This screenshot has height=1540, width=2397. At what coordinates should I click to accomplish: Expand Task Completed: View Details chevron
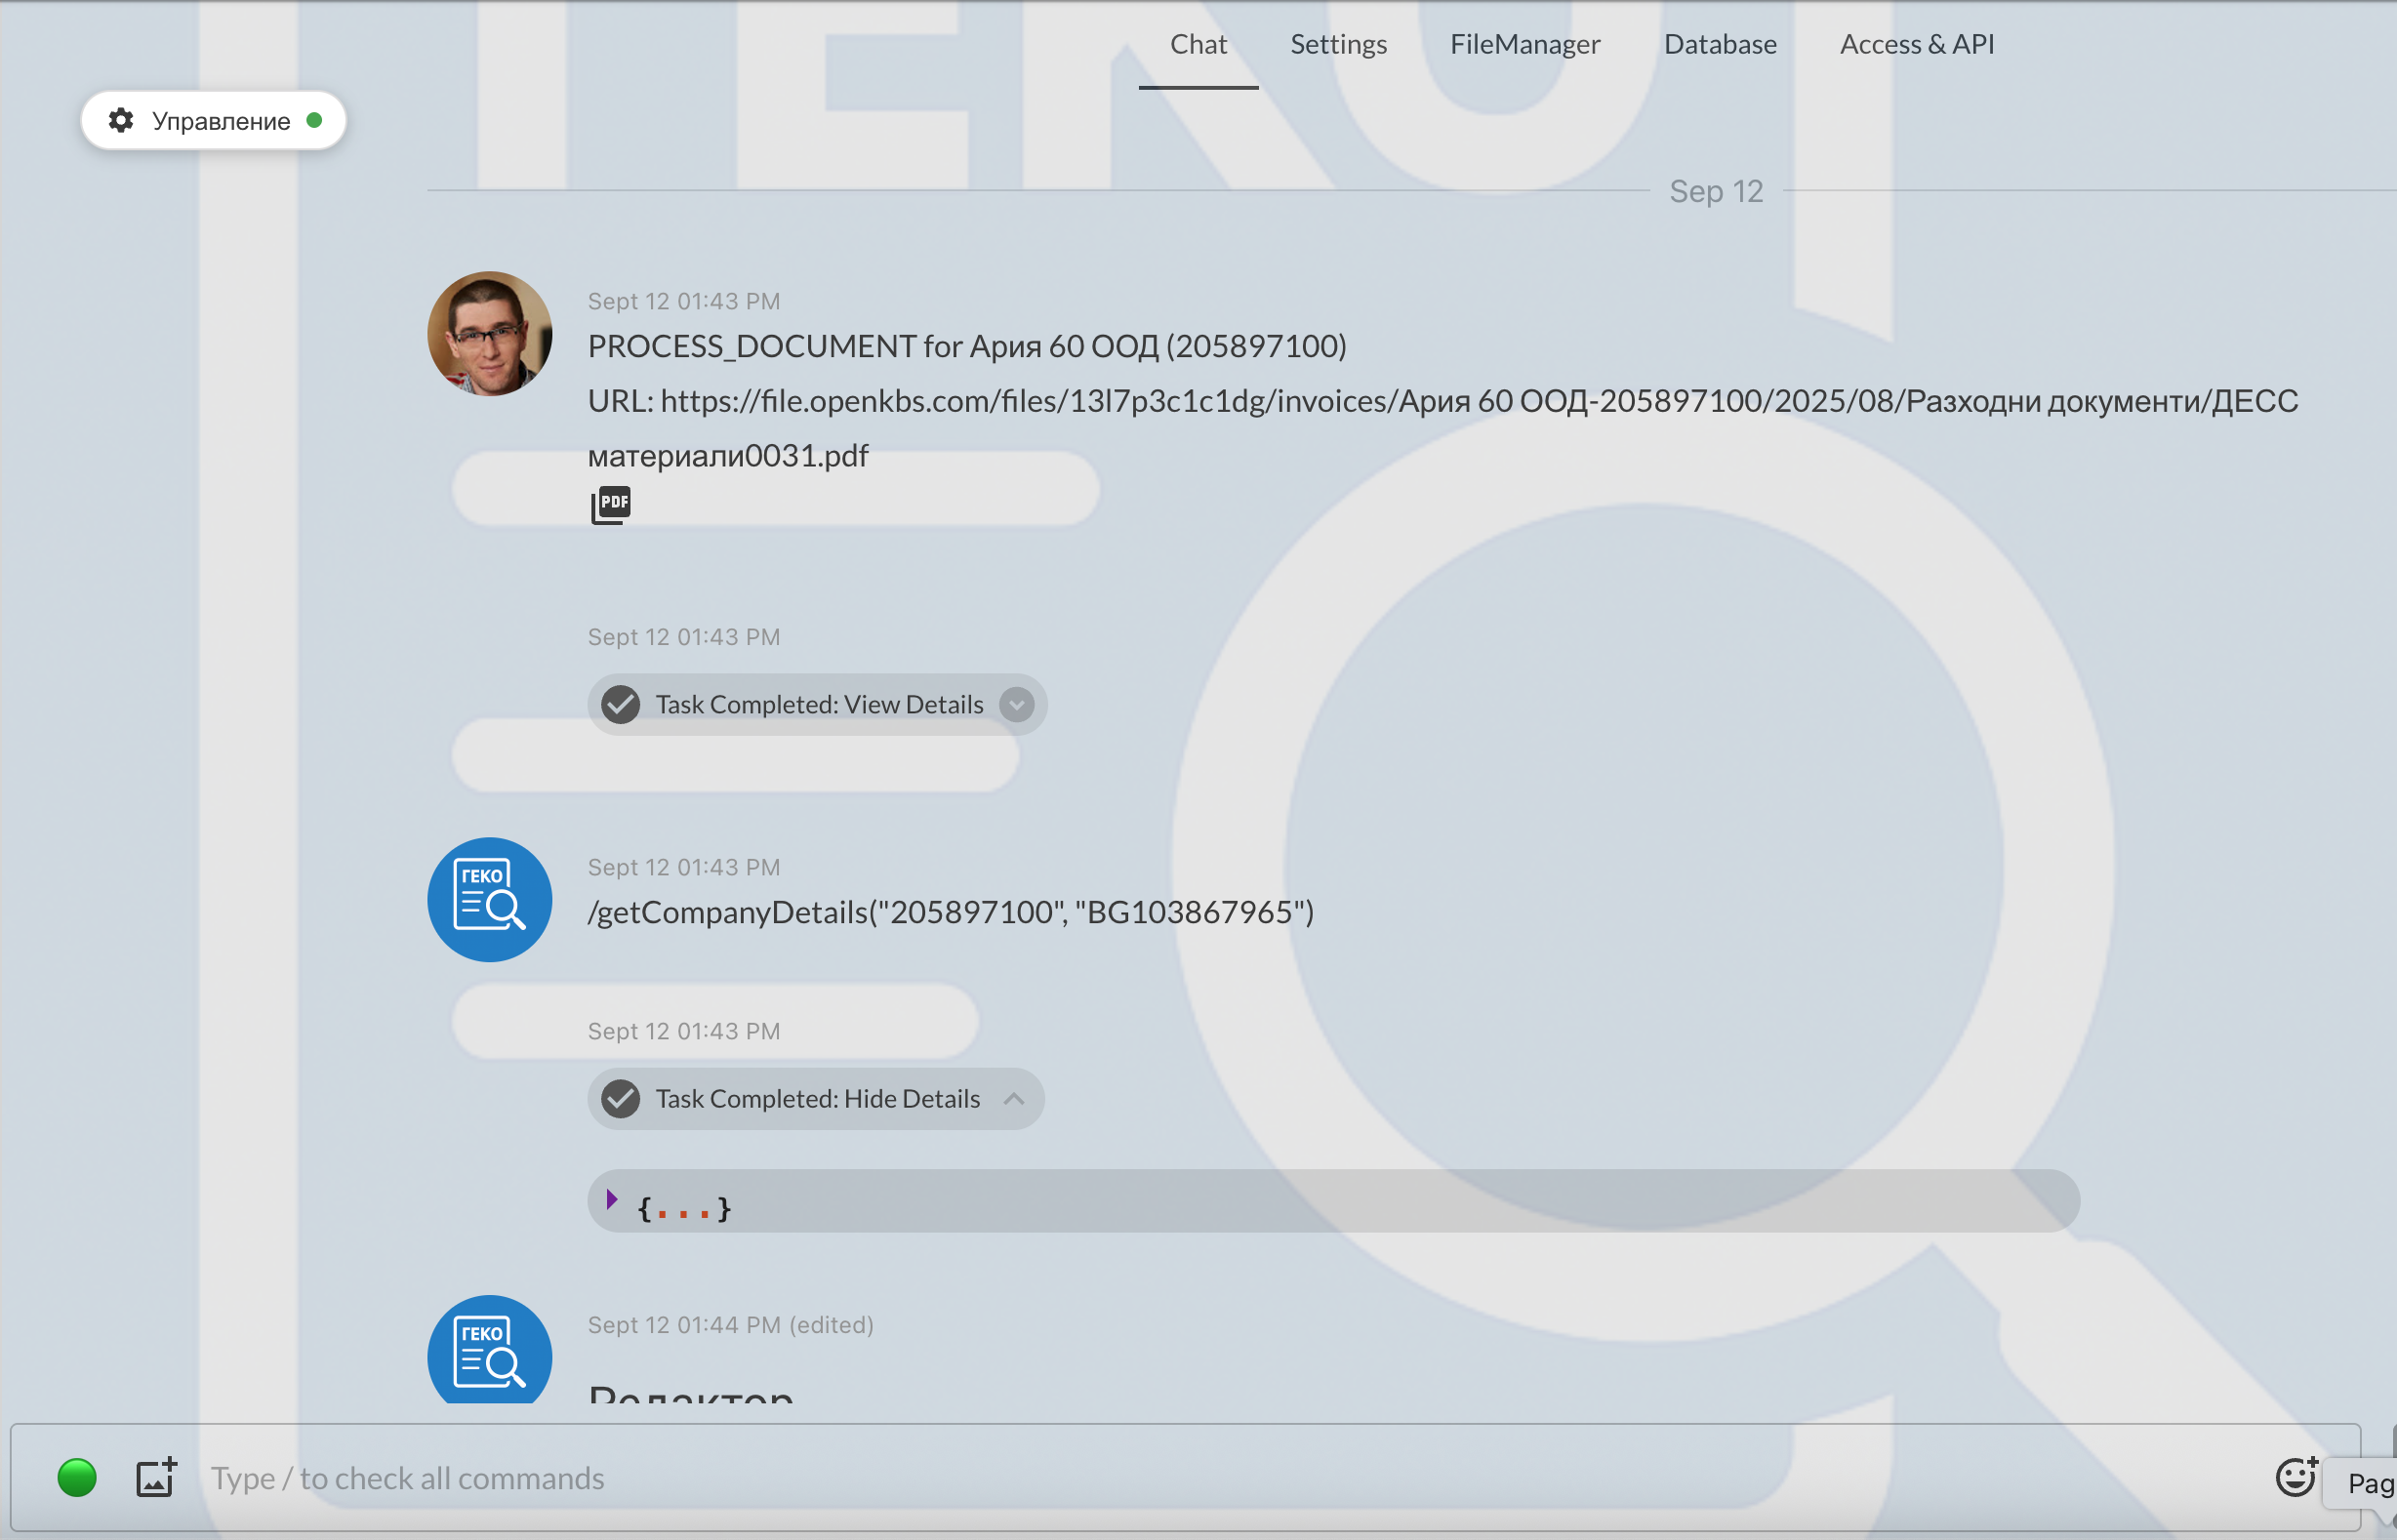[x=1016, y=705]
